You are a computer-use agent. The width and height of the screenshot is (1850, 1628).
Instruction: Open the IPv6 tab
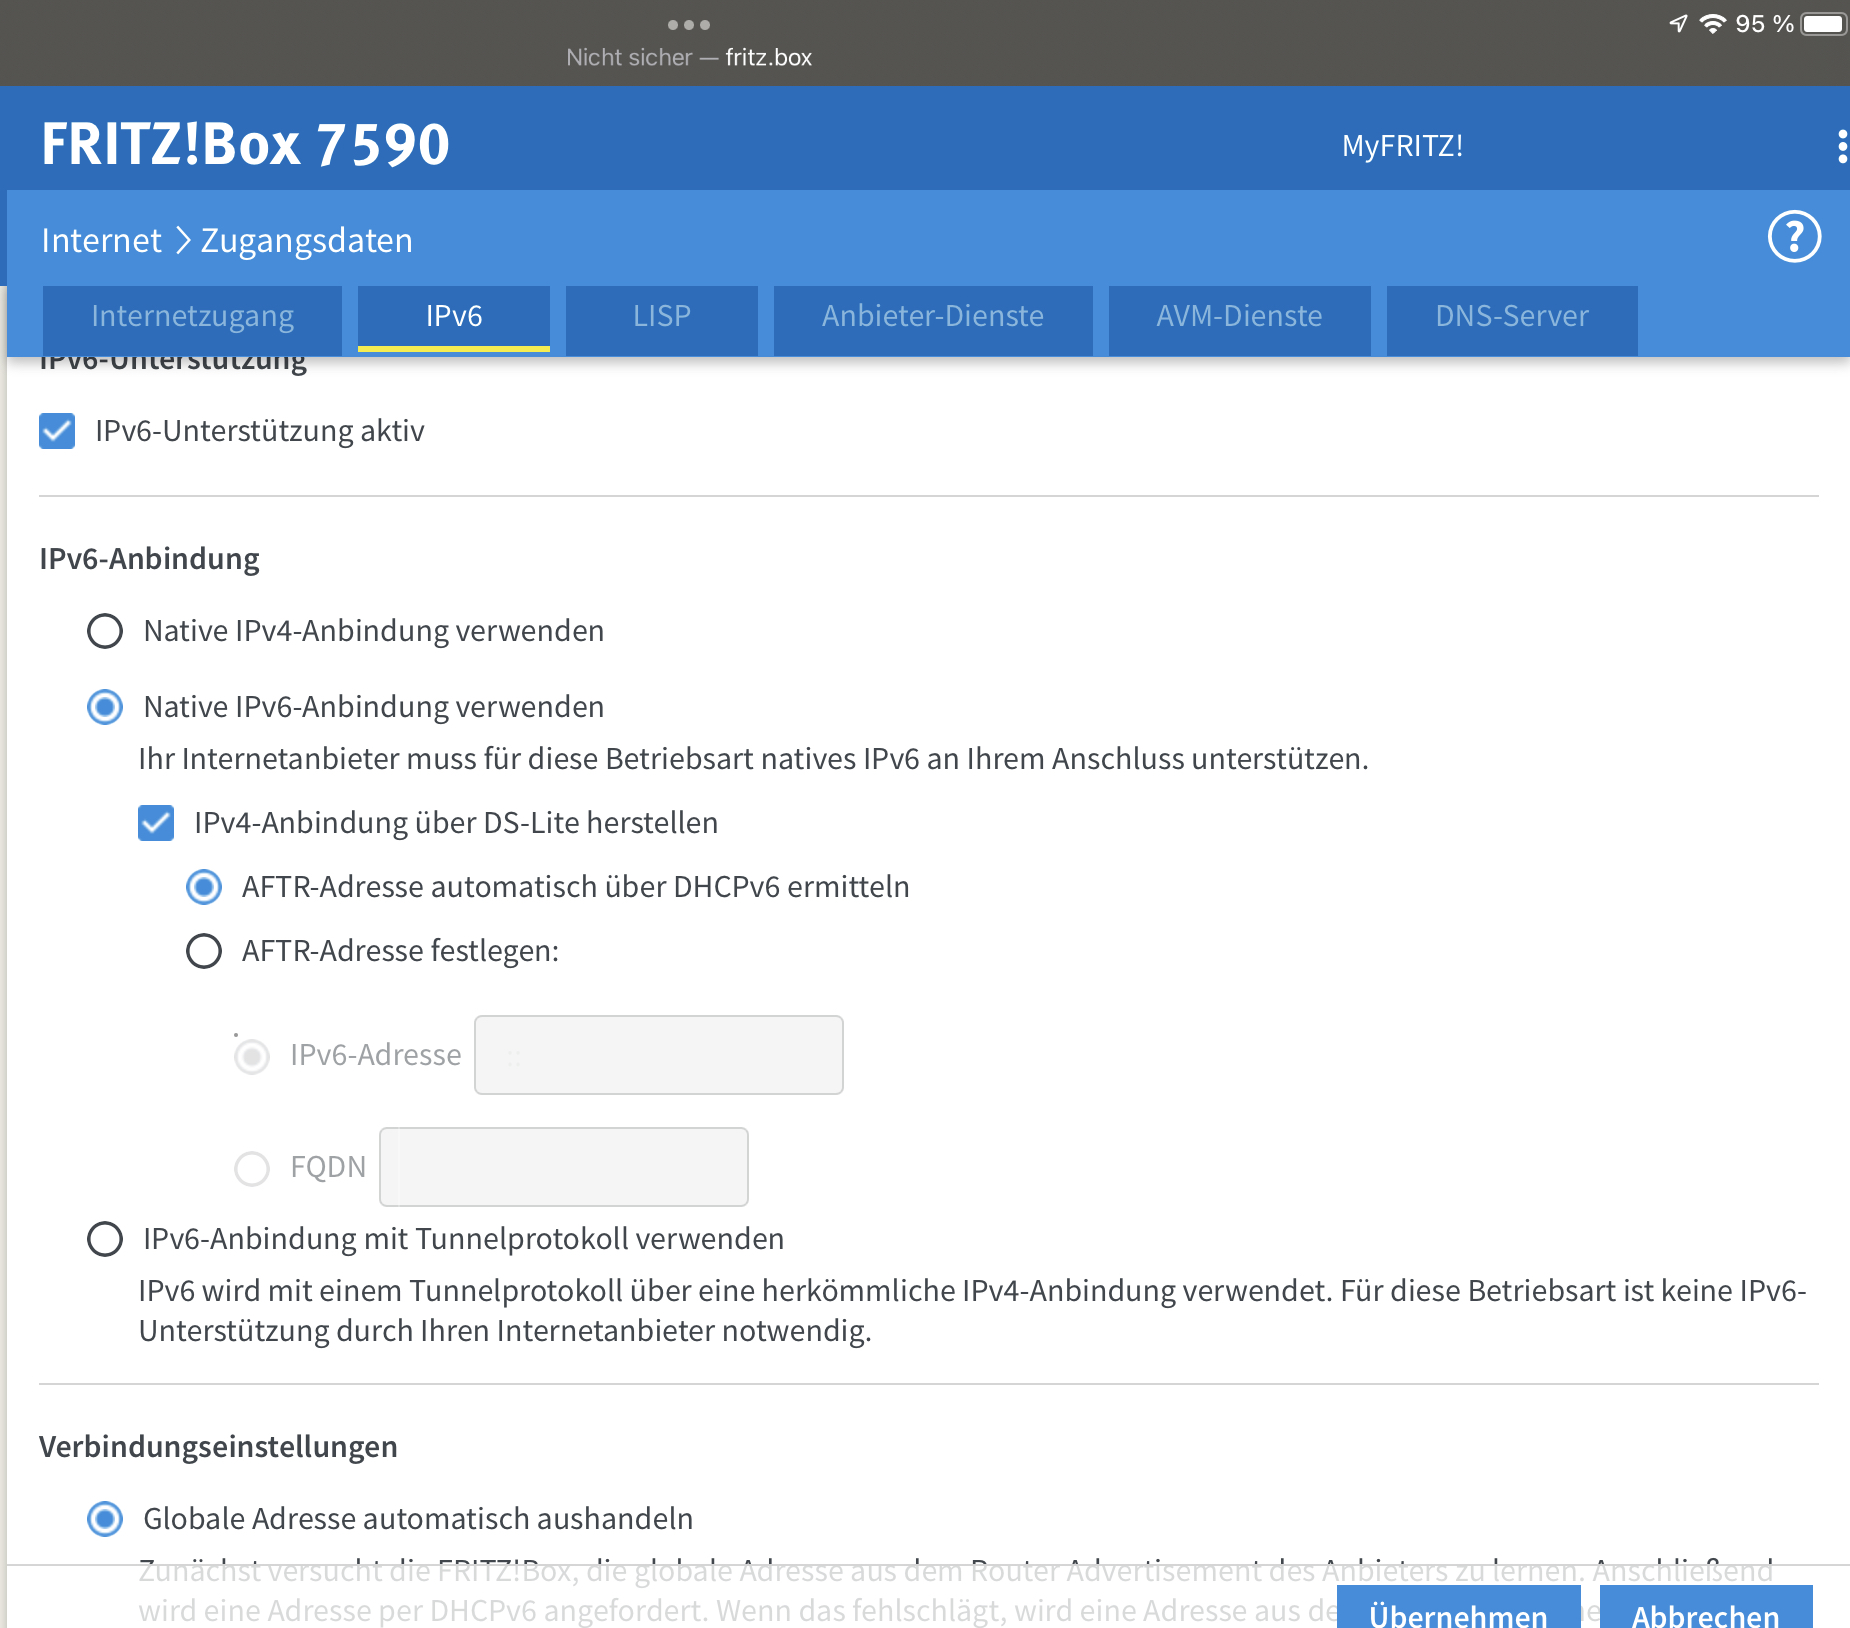pyautogui.click(x=454, y=319)
